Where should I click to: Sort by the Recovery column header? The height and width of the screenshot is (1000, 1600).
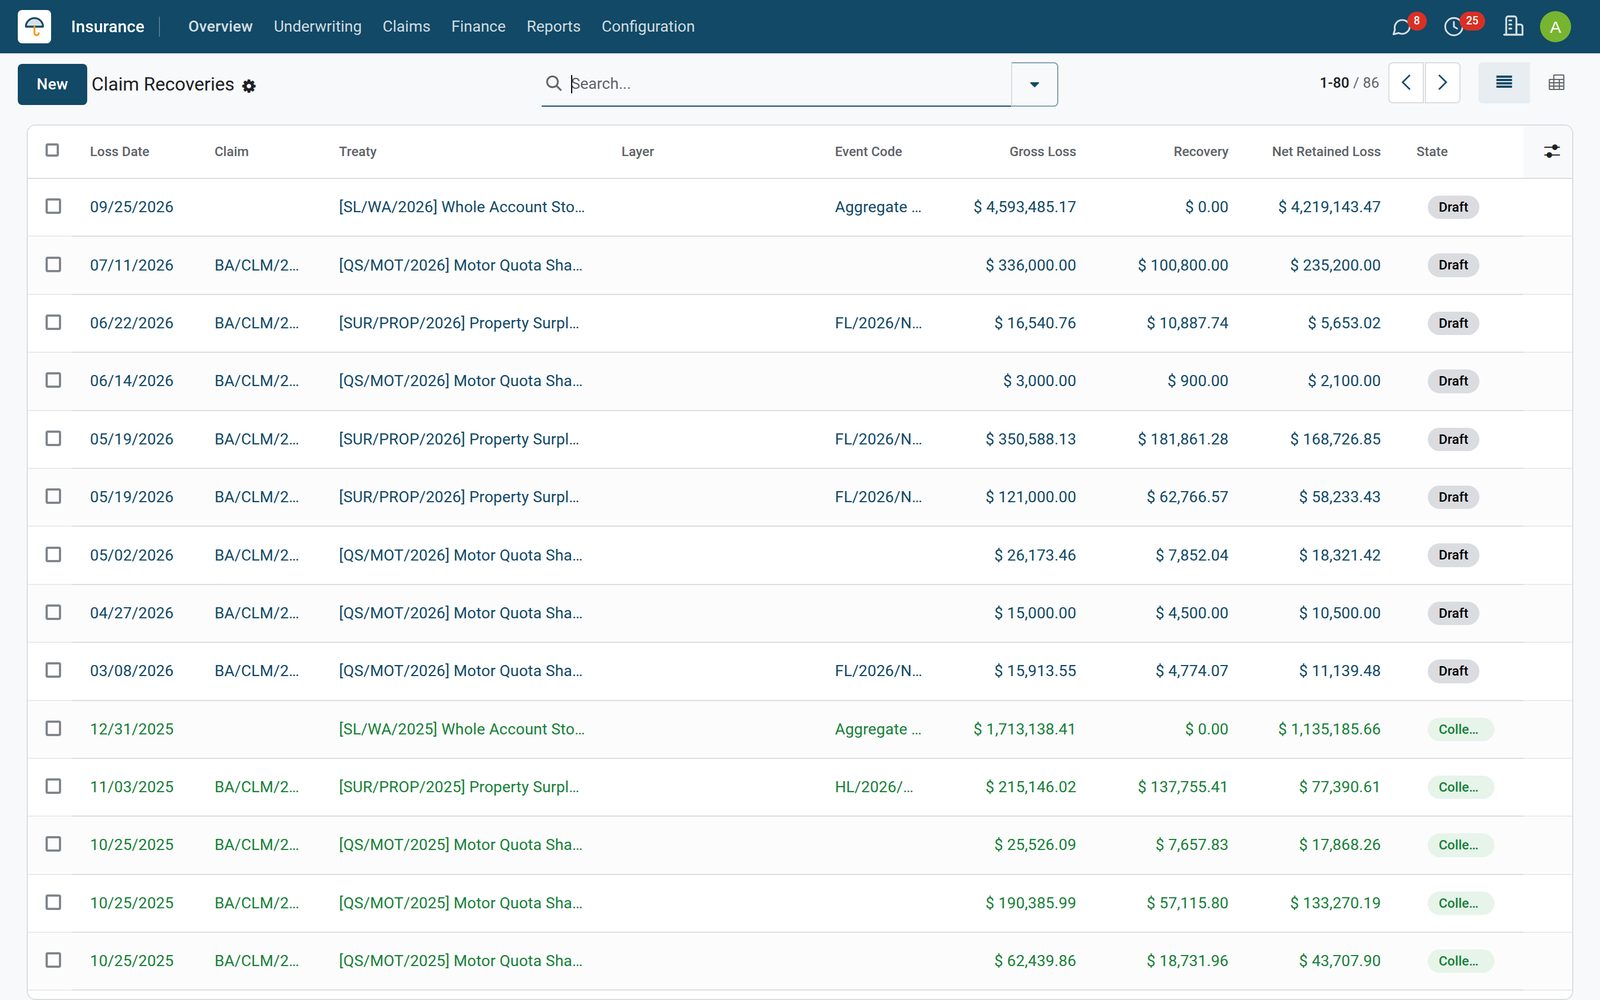tap(1200, 152)
